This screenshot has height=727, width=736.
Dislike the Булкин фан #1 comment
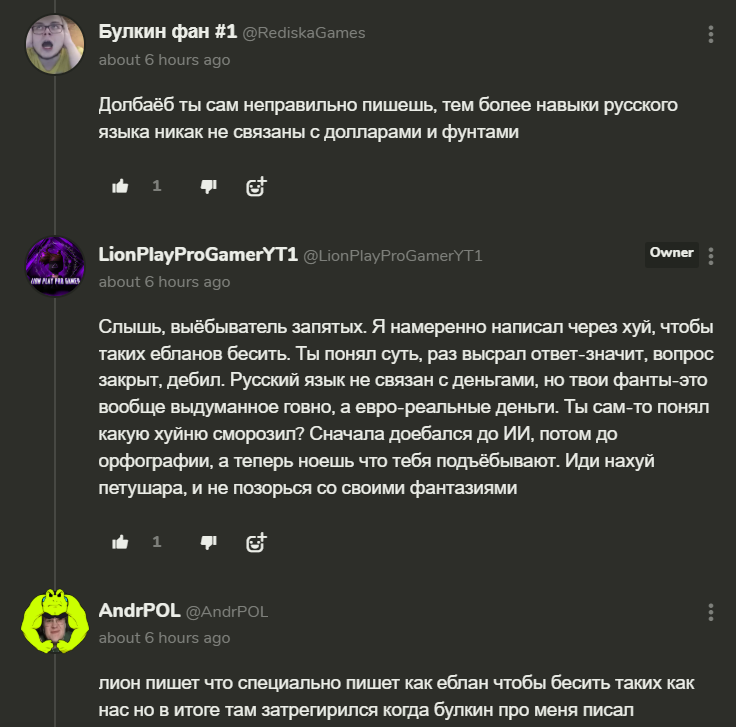tap(208, 186)
